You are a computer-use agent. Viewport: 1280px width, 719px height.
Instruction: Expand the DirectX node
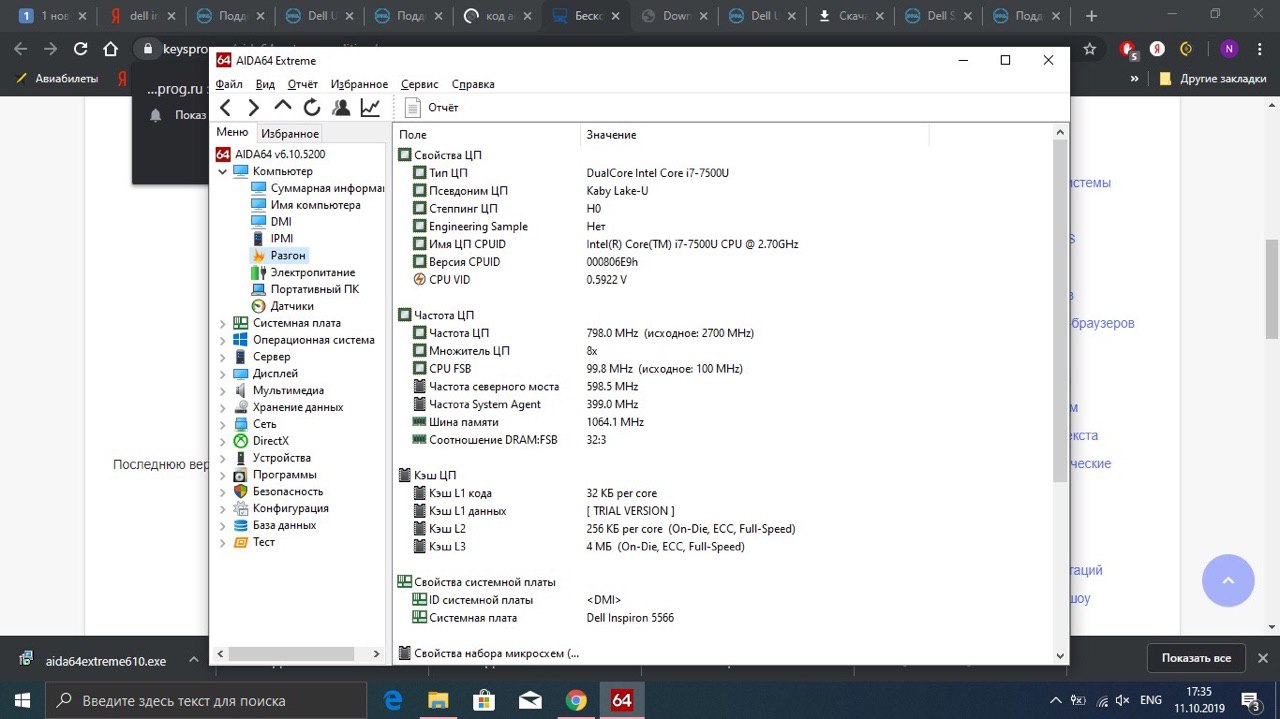pyautogui.click(x=223, y=441)
